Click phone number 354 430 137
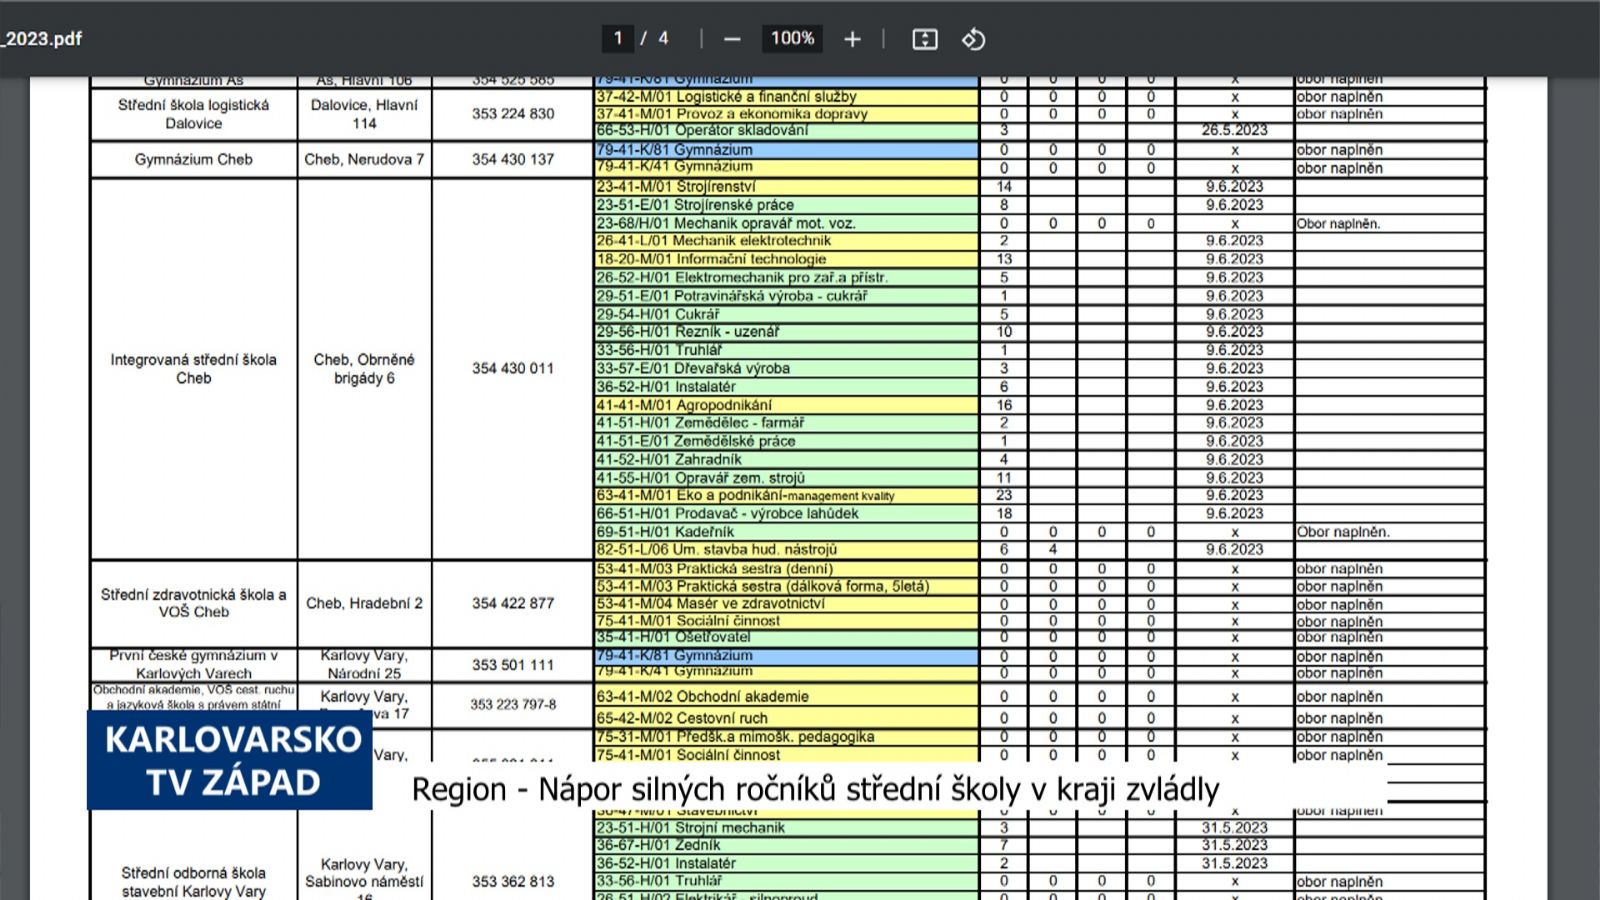Image resolution: width=1600 pixels, height=900 pixels. click(513, 159)
